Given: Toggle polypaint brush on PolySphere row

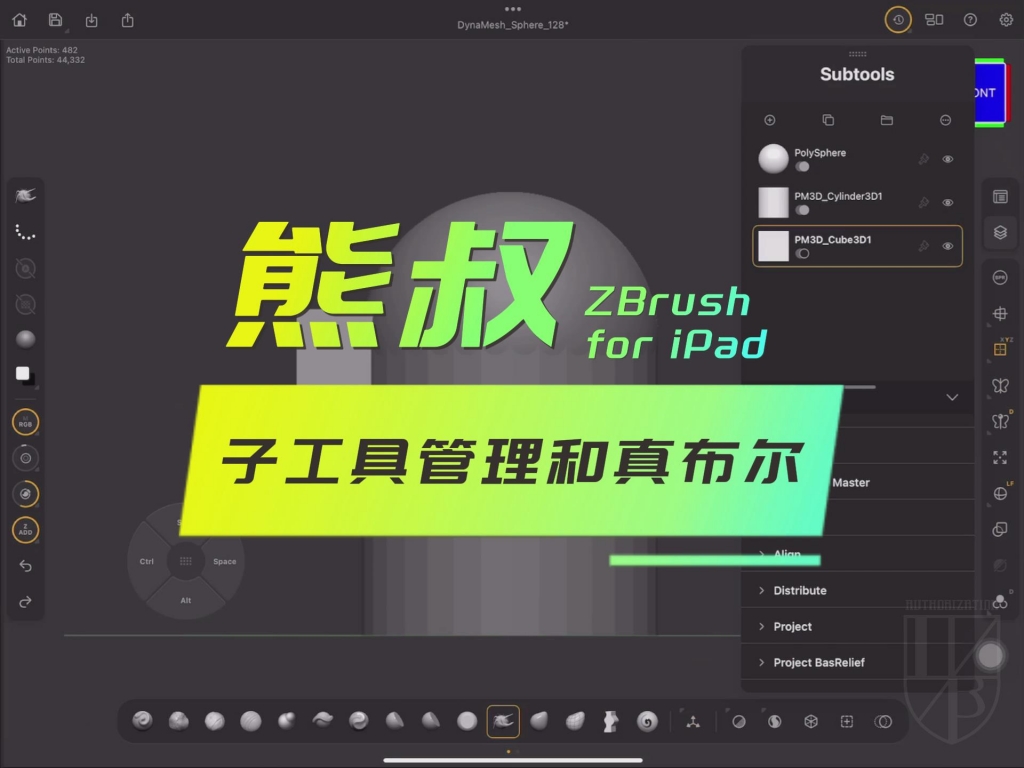Looking at the screenshot, I should [x=923, y=159].
